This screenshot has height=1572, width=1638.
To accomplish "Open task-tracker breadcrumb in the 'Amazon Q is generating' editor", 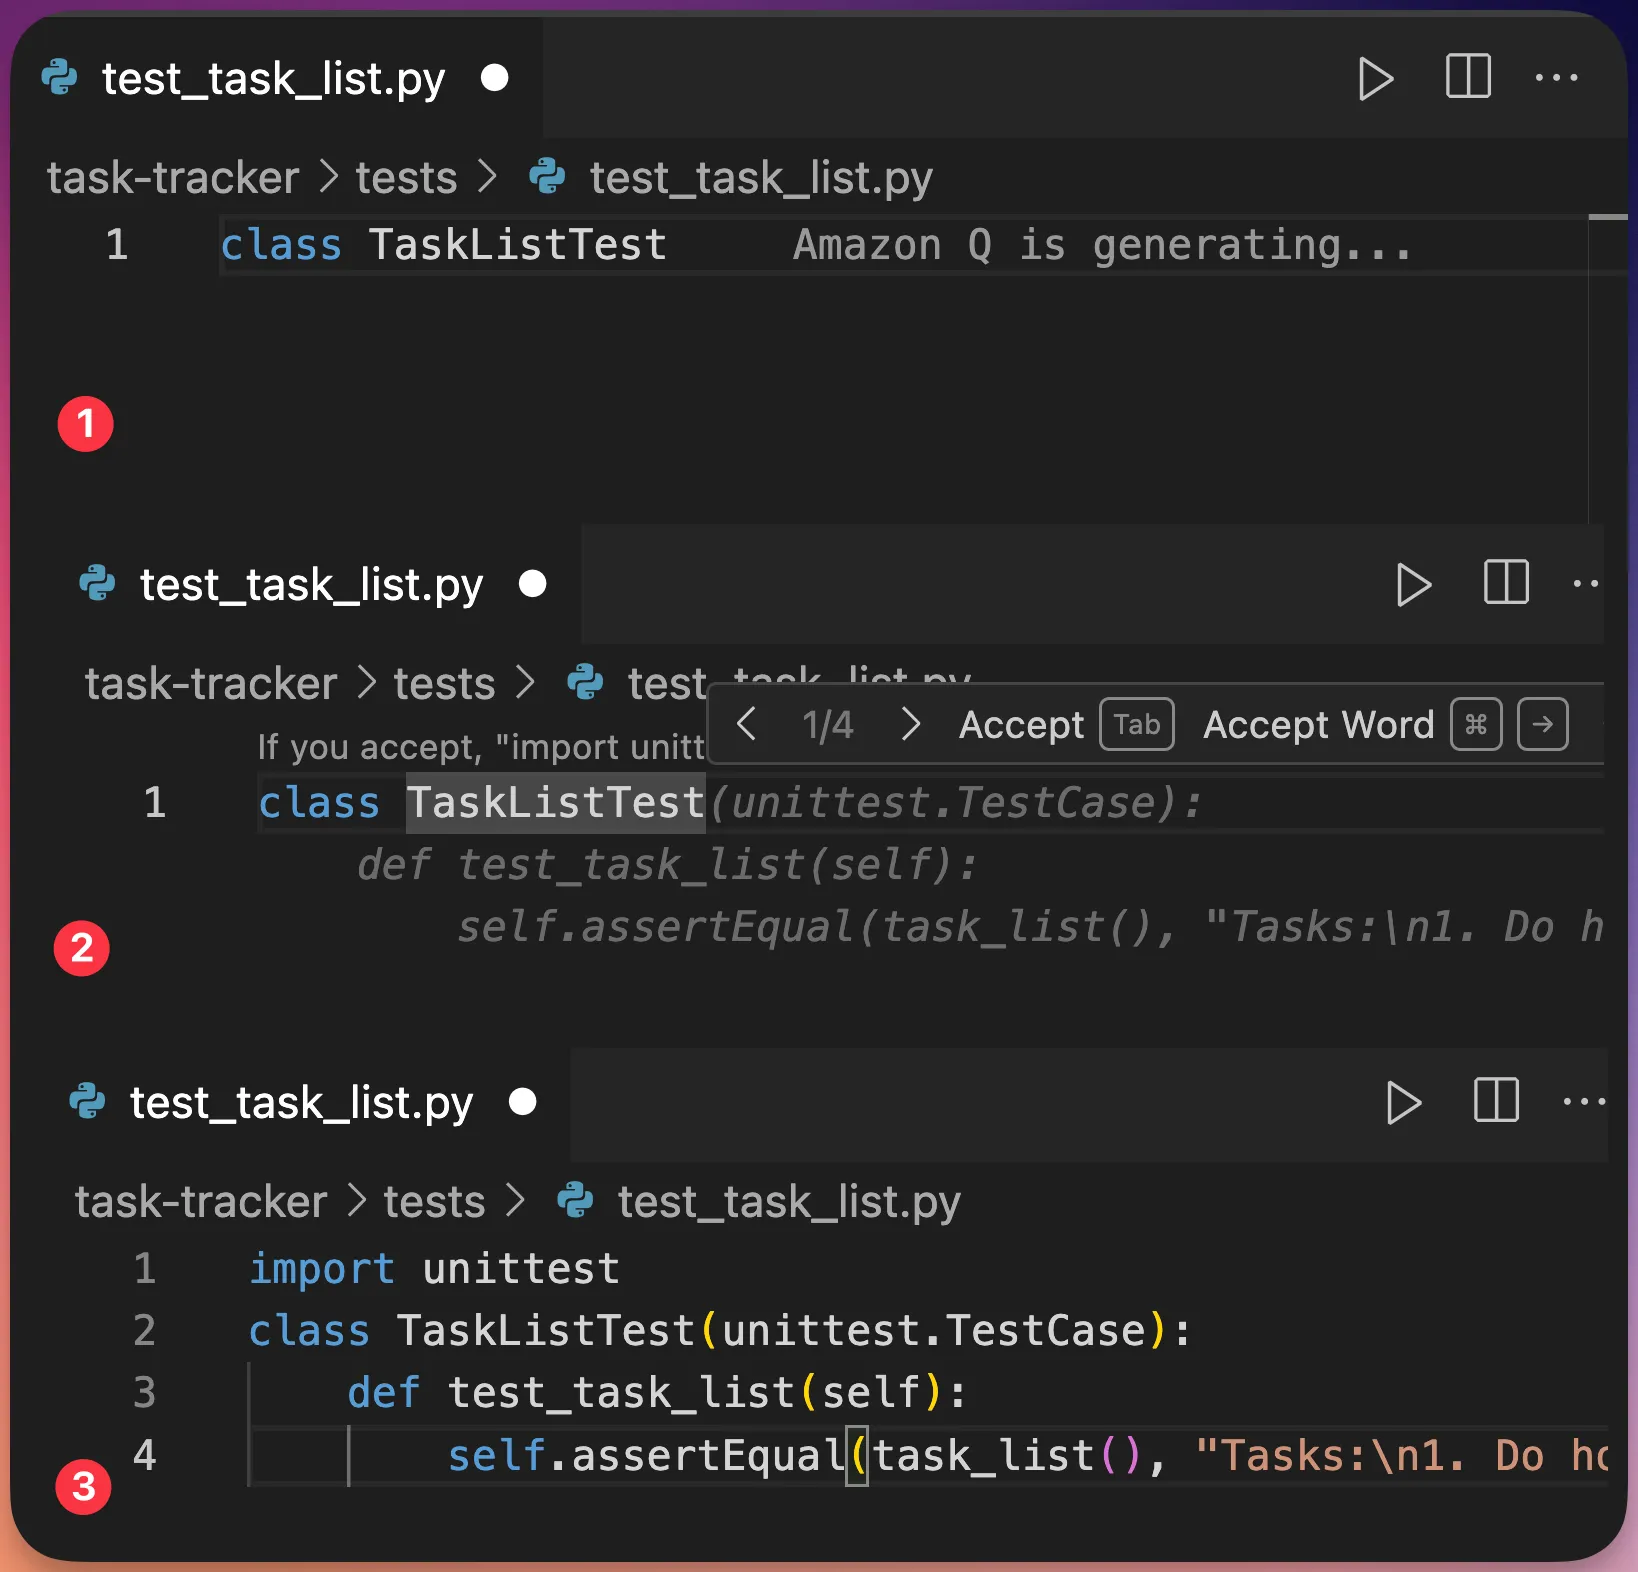I will tap(173, 178).
